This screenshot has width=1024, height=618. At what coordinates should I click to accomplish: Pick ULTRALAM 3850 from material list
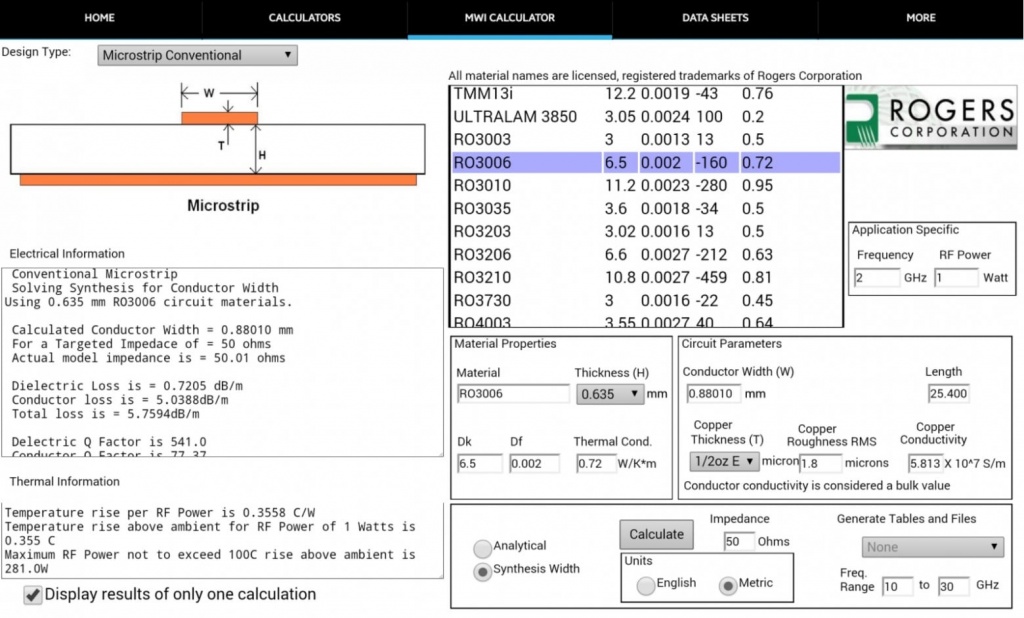click(x=515, y=116)
